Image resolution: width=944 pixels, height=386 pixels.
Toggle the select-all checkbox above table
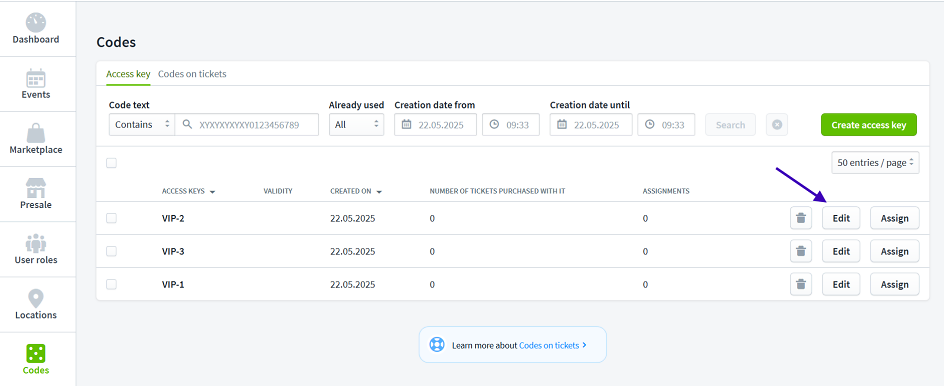[111, 163]
